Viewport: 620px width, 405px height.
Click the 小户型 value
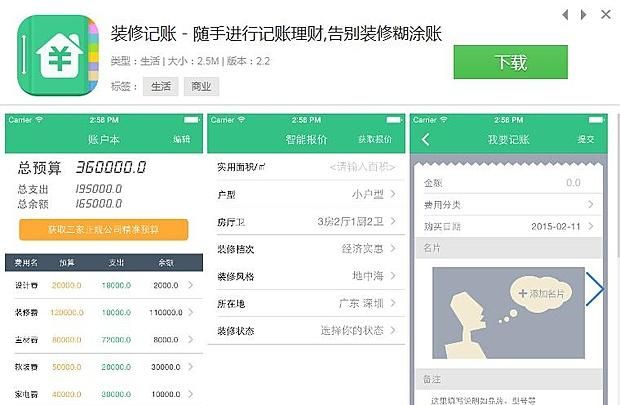coord(368,194)
